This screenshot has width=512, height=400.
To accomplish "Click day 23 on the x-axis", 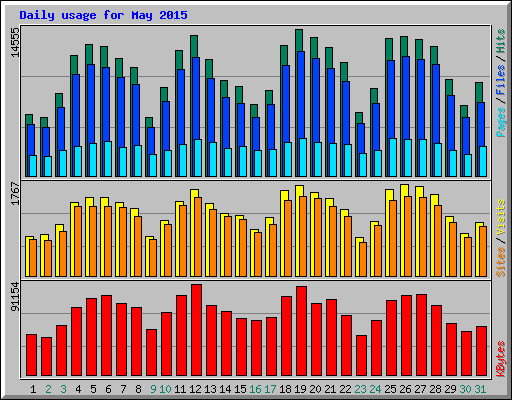I will point(360,389).
